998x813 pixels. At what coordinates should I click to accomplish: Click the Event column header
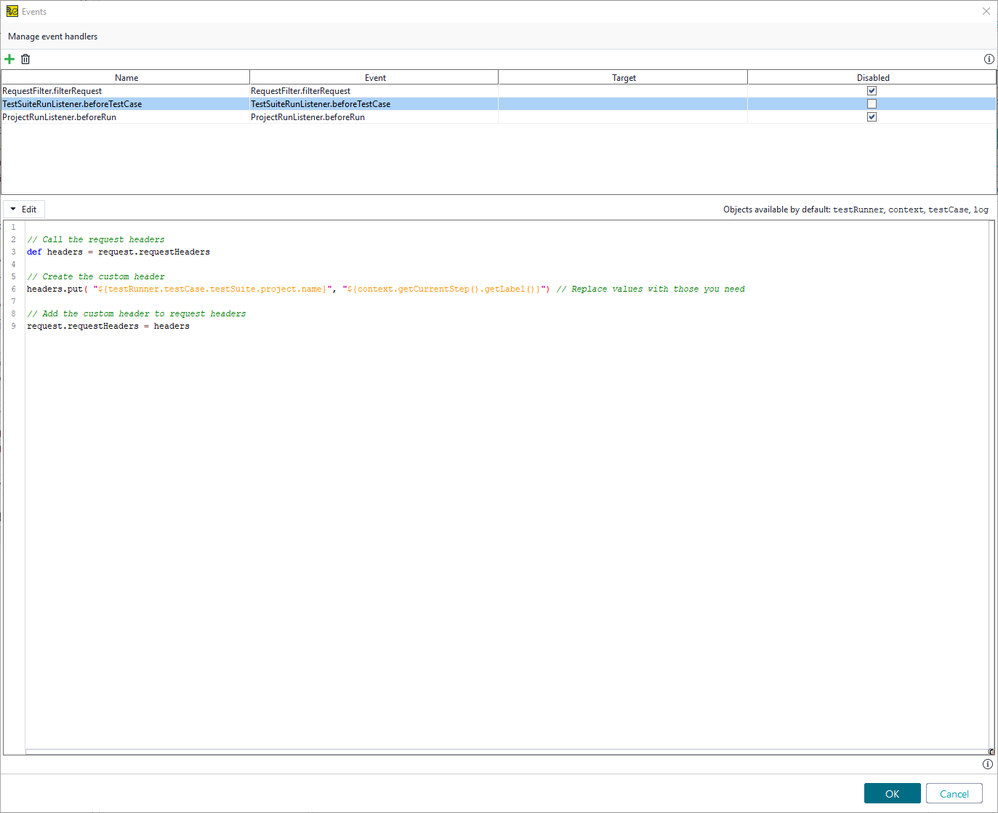tap(374, 77)
